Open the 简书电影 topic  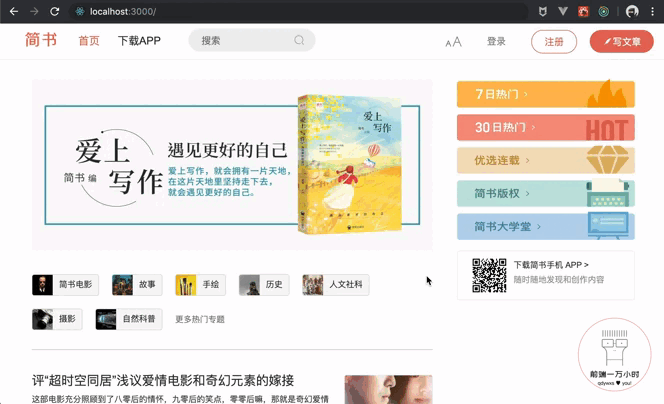coord(65,285)
